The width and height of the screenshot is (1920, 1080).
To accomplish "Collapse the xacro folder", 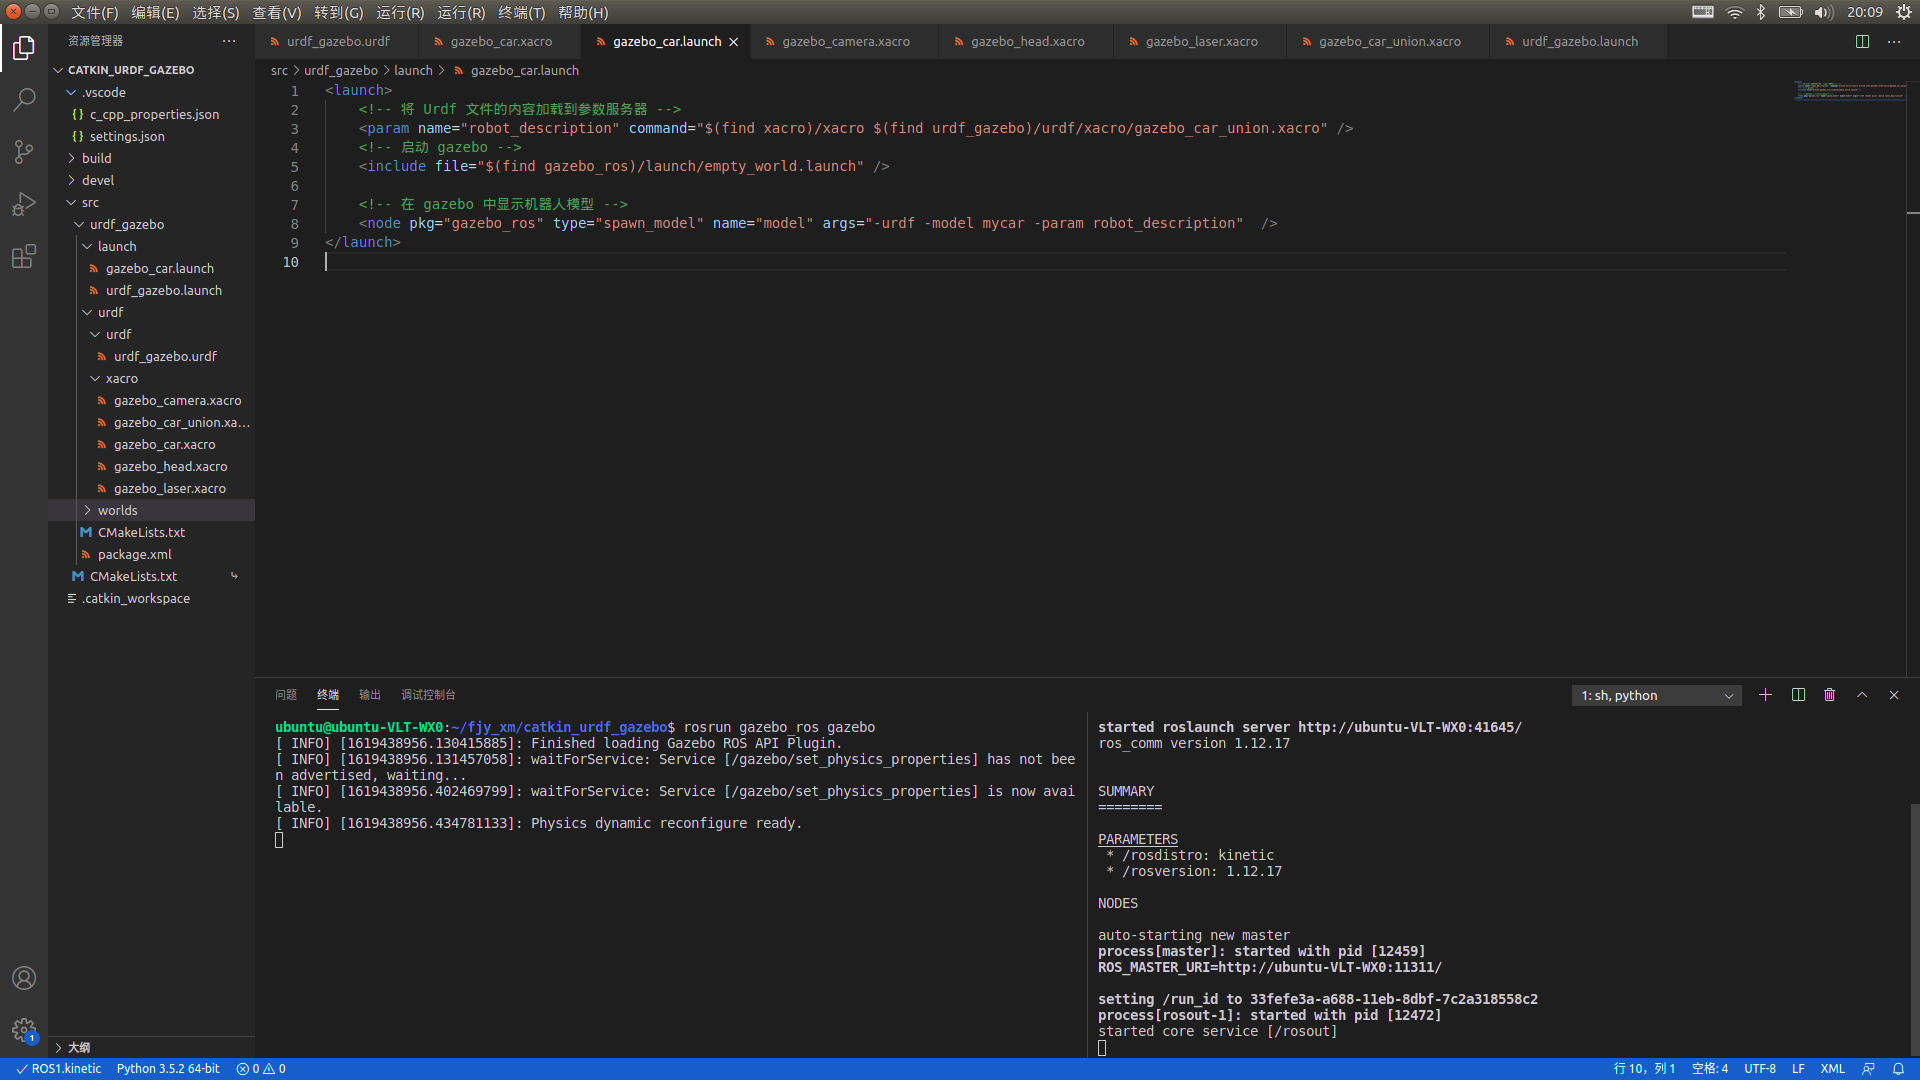I will click(x=121, y=379).
